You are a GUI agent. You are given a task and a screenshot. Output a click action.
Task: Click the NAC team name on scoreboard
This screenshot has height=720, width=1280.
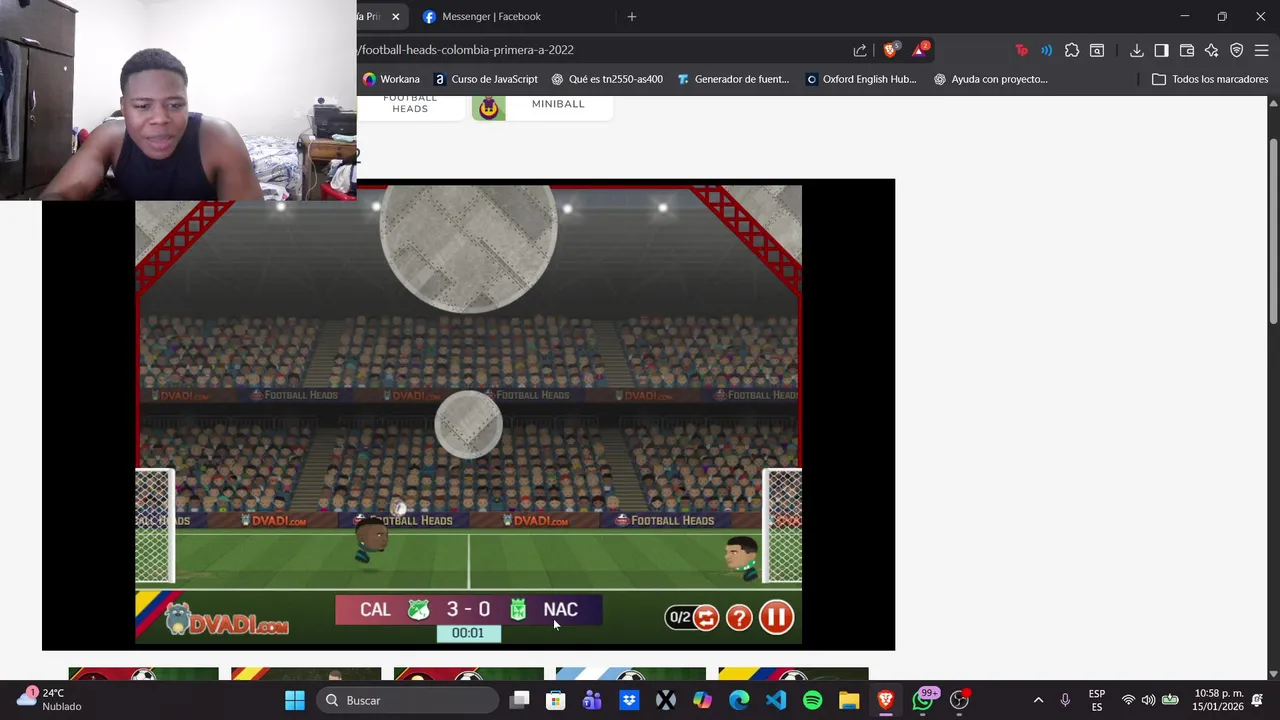560,610
